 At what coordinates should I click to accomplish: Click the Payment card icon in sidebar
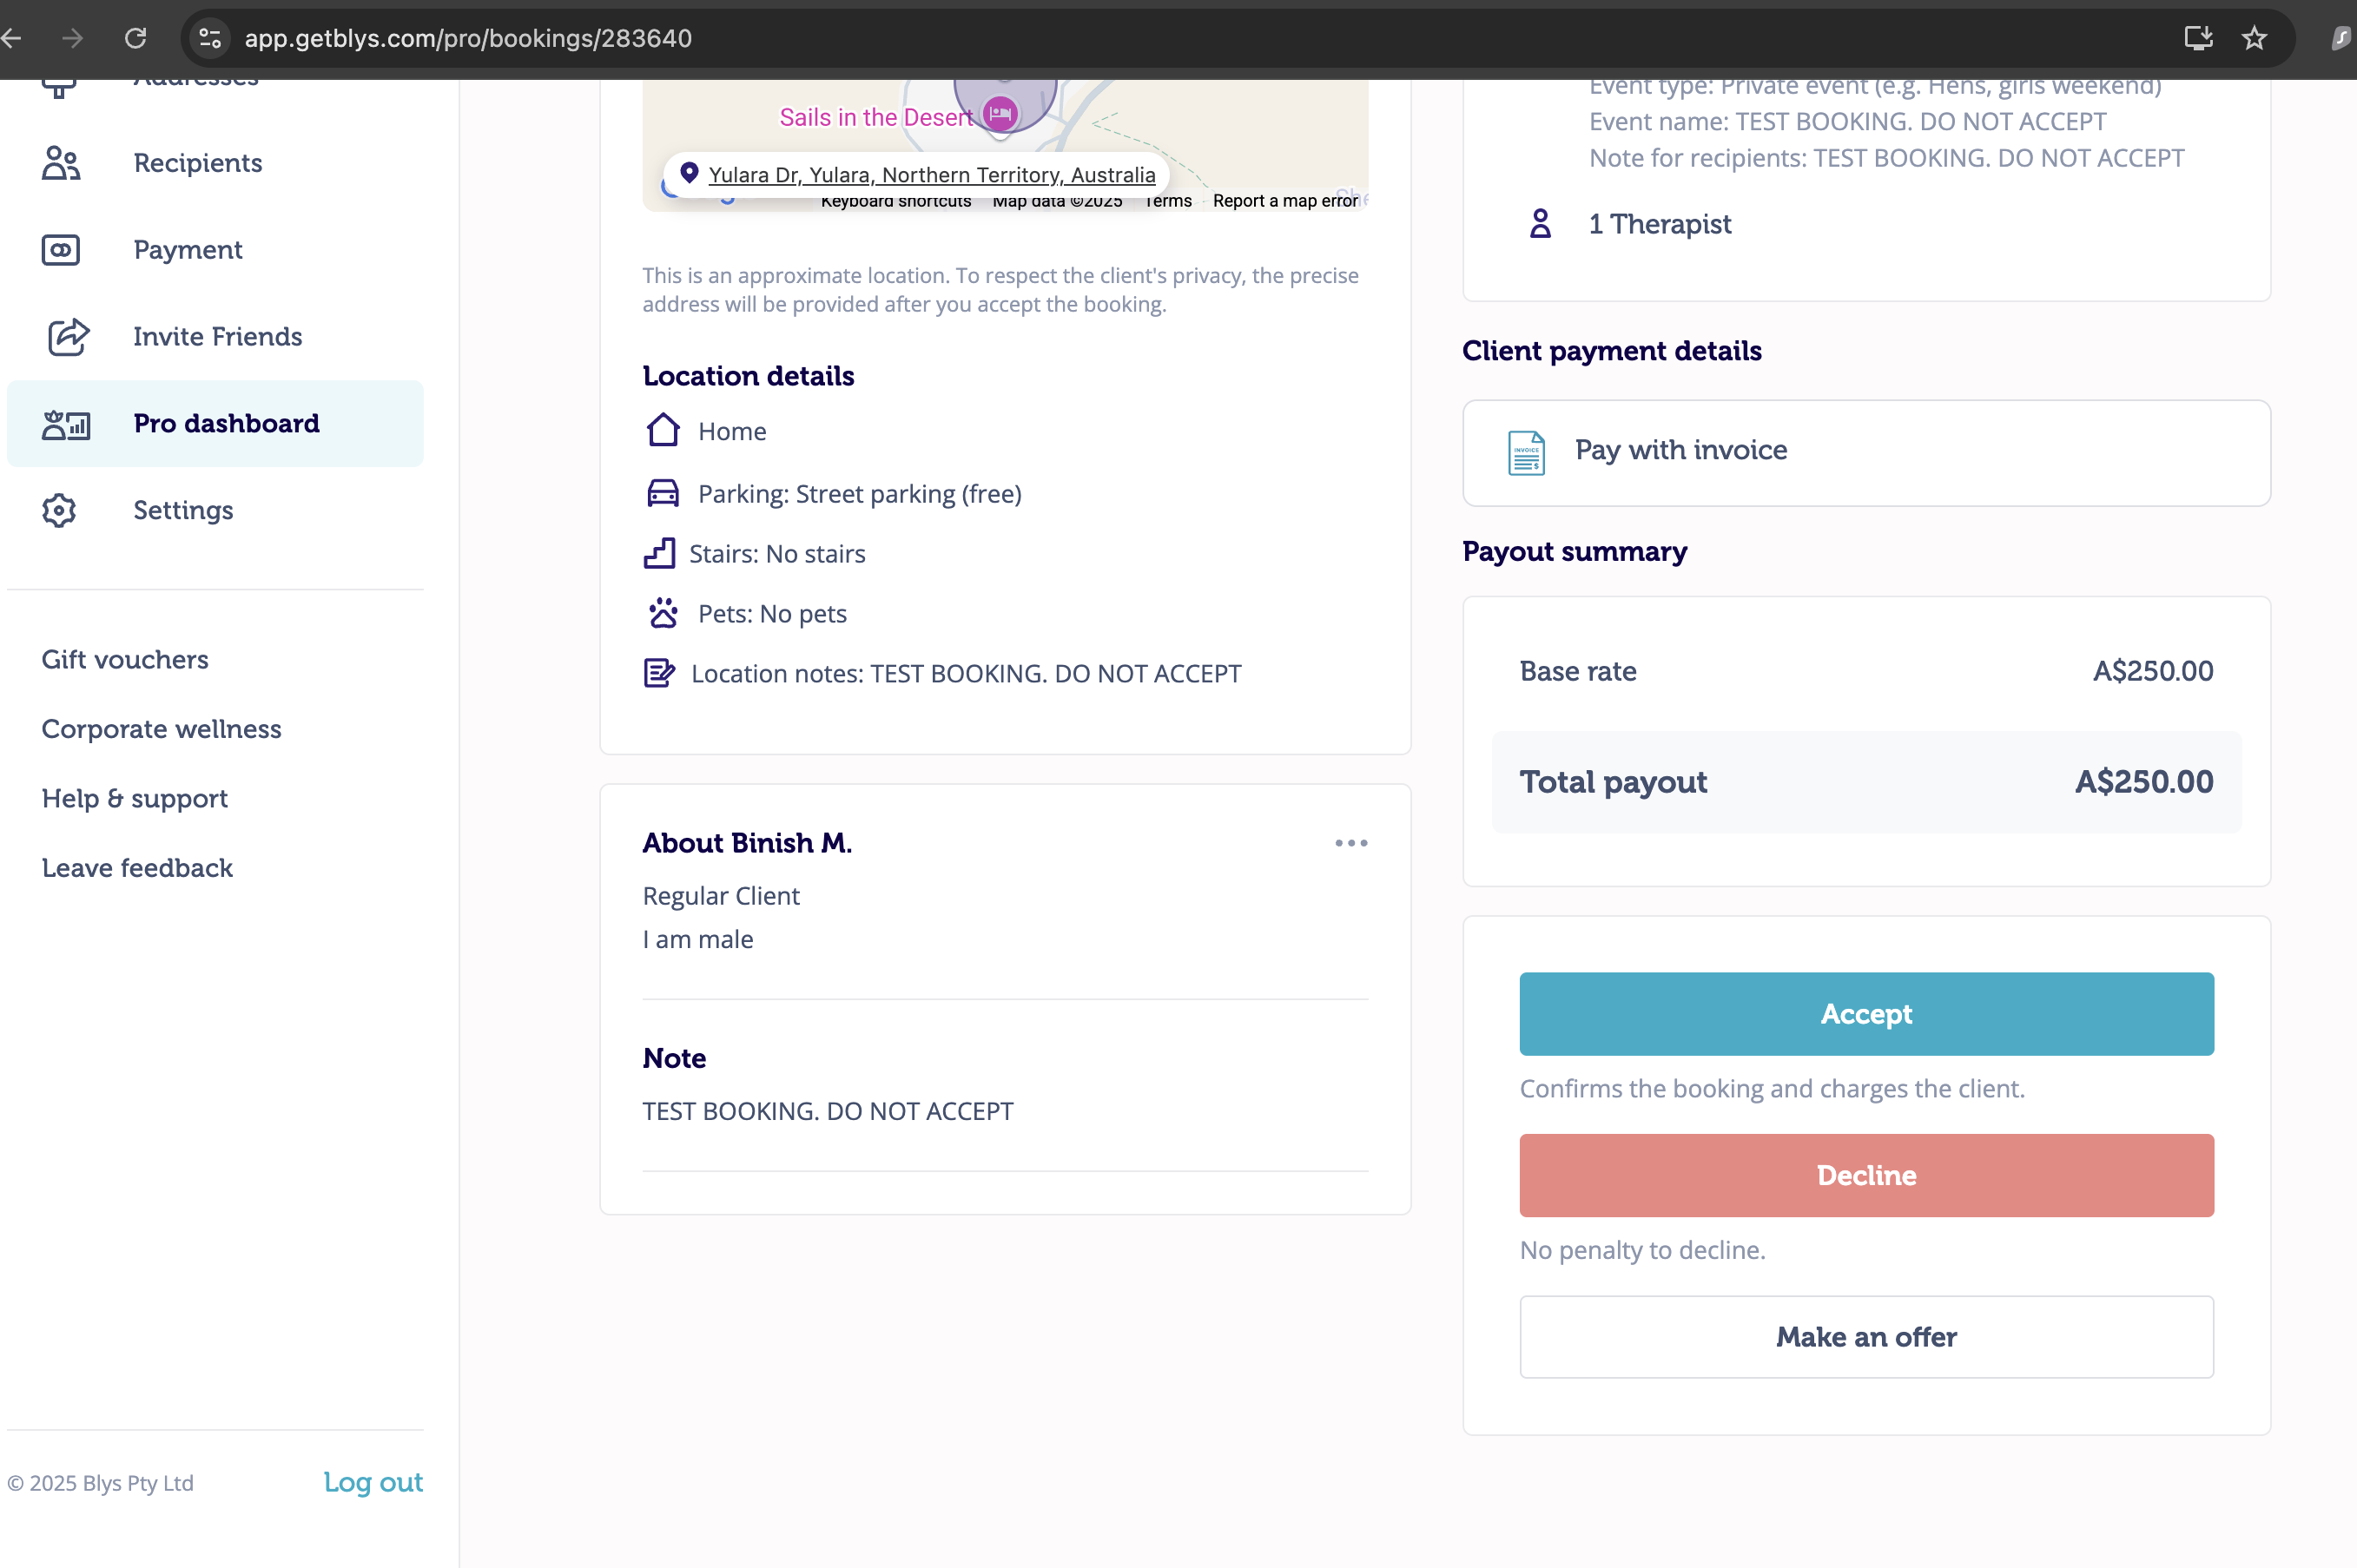[x=61, y=250]
